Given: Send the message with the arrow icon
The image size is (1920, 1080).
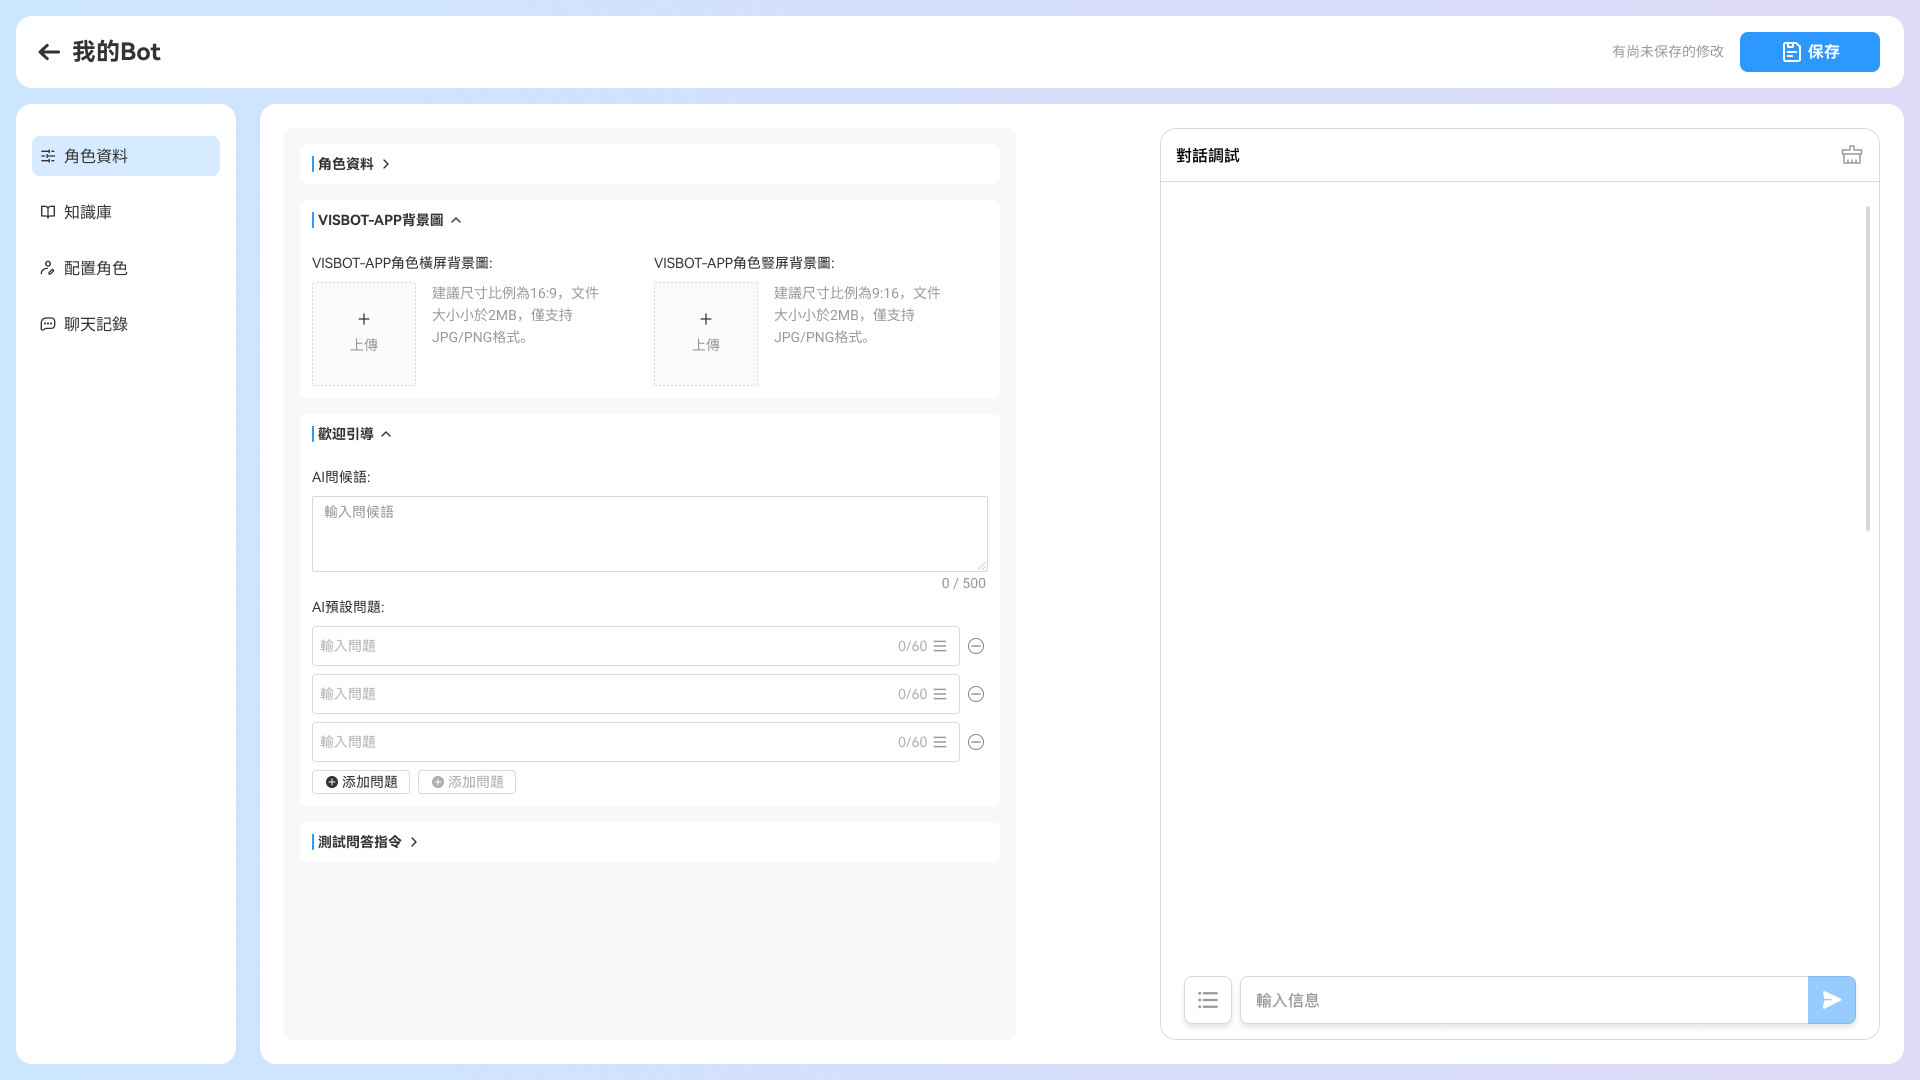Looking at the screenshot, I should (x=1832, y=1000).
